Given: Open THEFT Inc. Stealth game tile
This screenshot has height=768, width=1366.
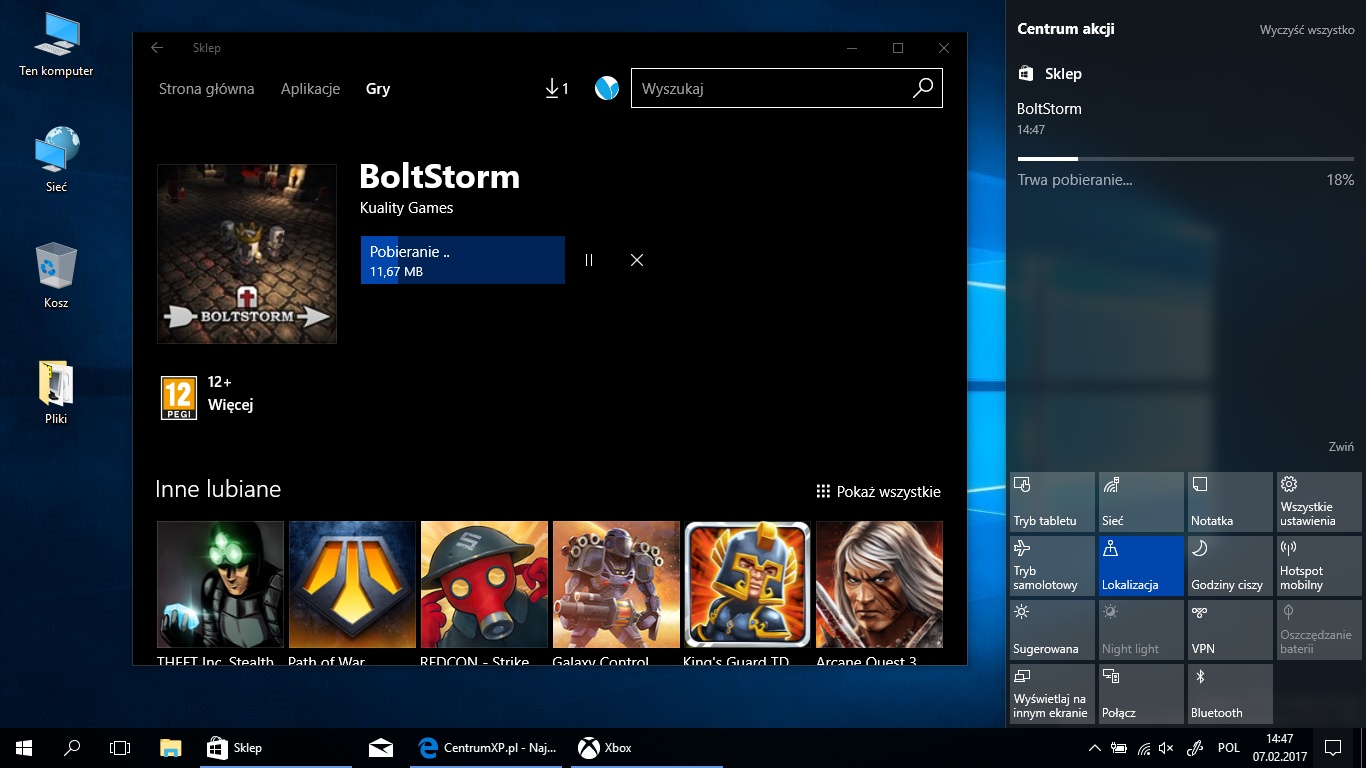Looking at the screenshot, I should (x=220, y=595).
